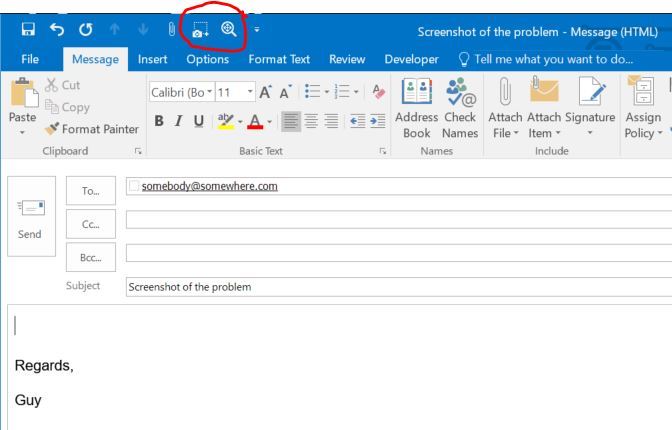The height and width of the screenshot is (430, 672).
Task: Increase the indent
Action: pyautogui.click(x=378, y=121)
